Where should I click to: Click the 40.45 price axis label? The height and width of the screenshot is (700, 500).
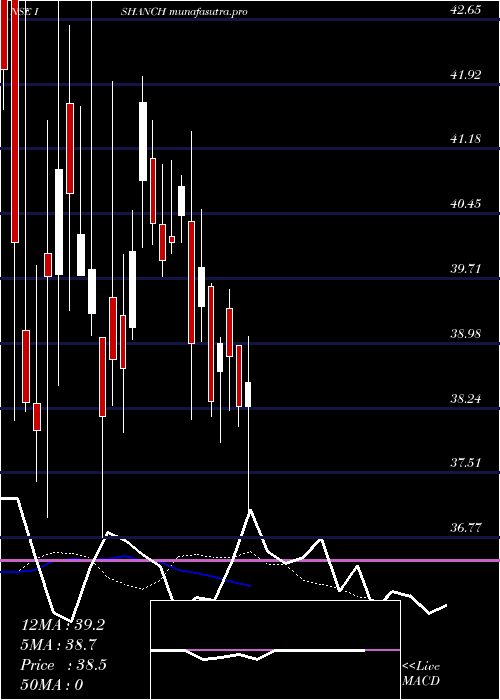[x=466, y=204]
